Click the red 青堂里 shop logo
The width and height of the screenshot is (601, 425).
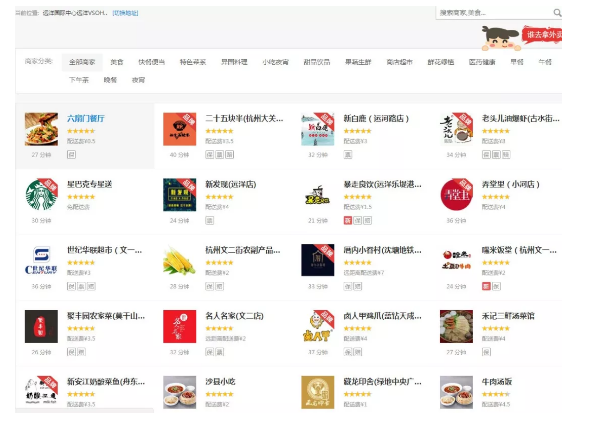click(456, 195)
